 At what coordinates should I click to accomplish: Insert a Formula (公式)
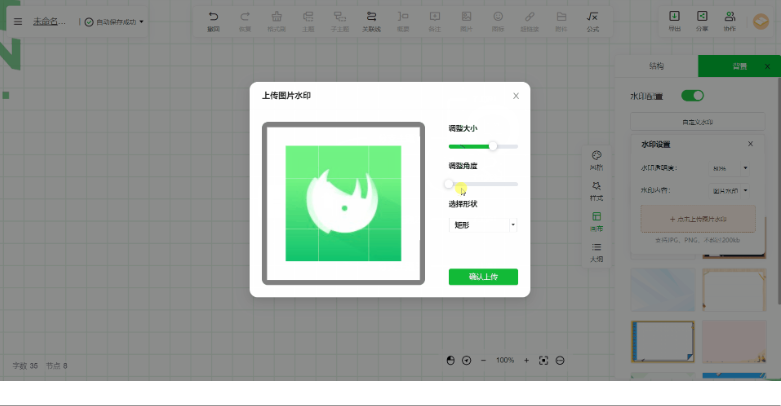point(593,22)
